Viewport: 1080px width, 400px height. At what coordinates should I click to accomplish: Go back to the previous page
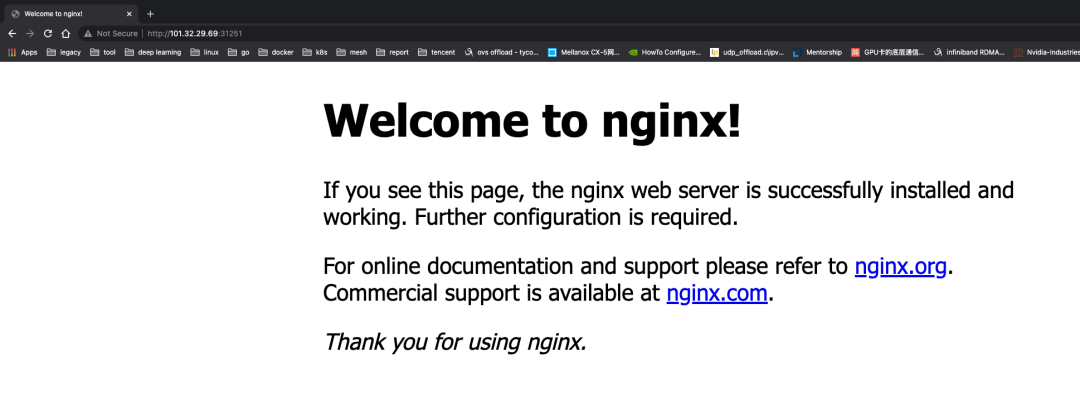pyautogui.click(x=12, y=33)
